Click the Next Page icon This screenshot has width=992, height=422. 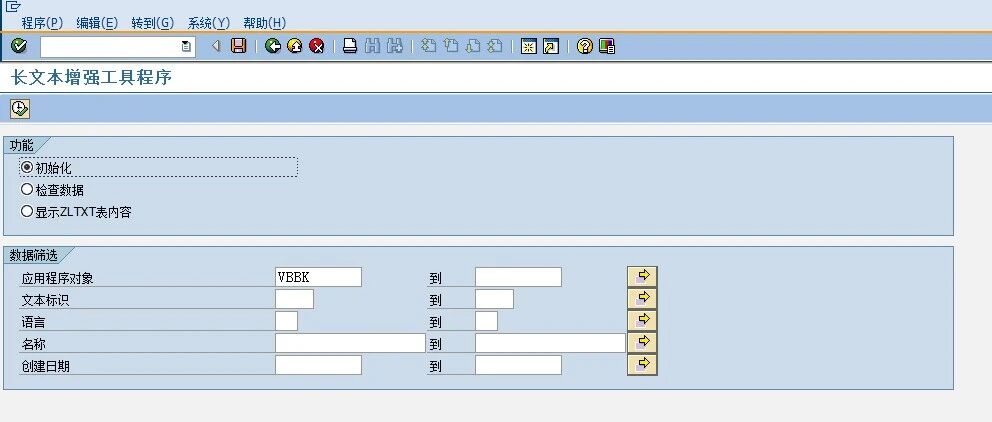click(473, 46)
